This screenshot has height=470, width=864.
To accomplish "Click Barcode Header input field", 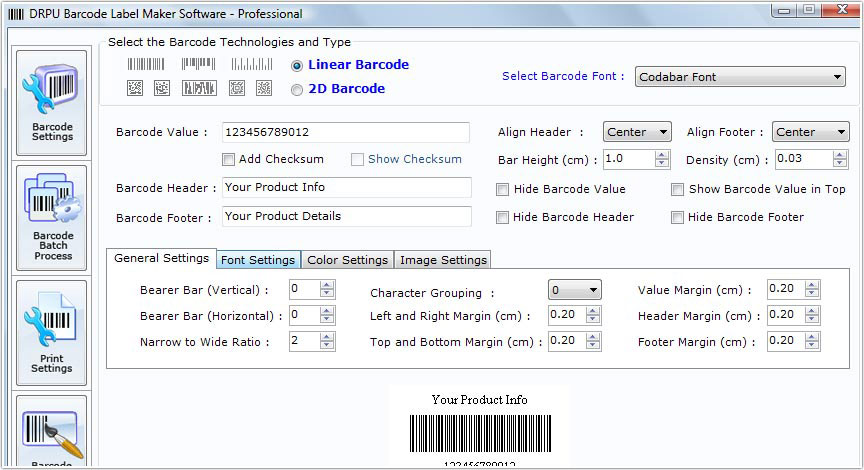I will point(347,187).
